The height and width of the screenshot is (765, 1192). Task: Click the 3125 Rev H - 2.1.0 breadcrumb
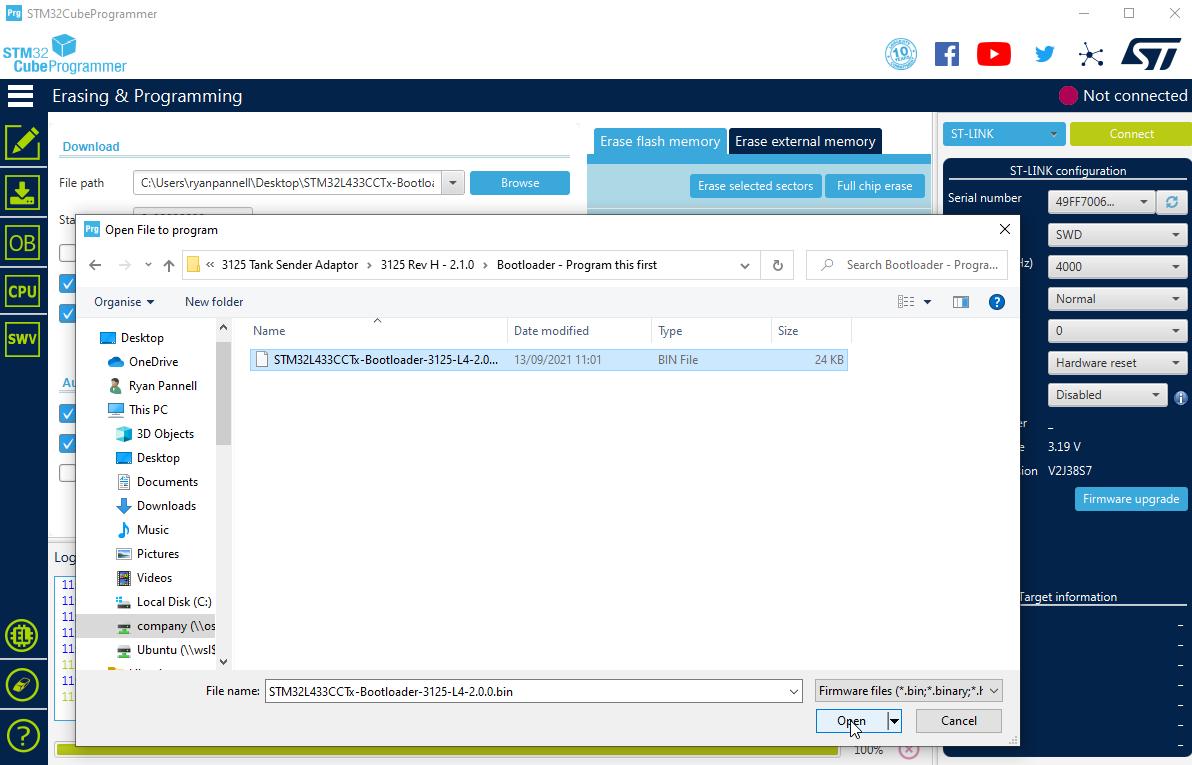click(427, 265)
